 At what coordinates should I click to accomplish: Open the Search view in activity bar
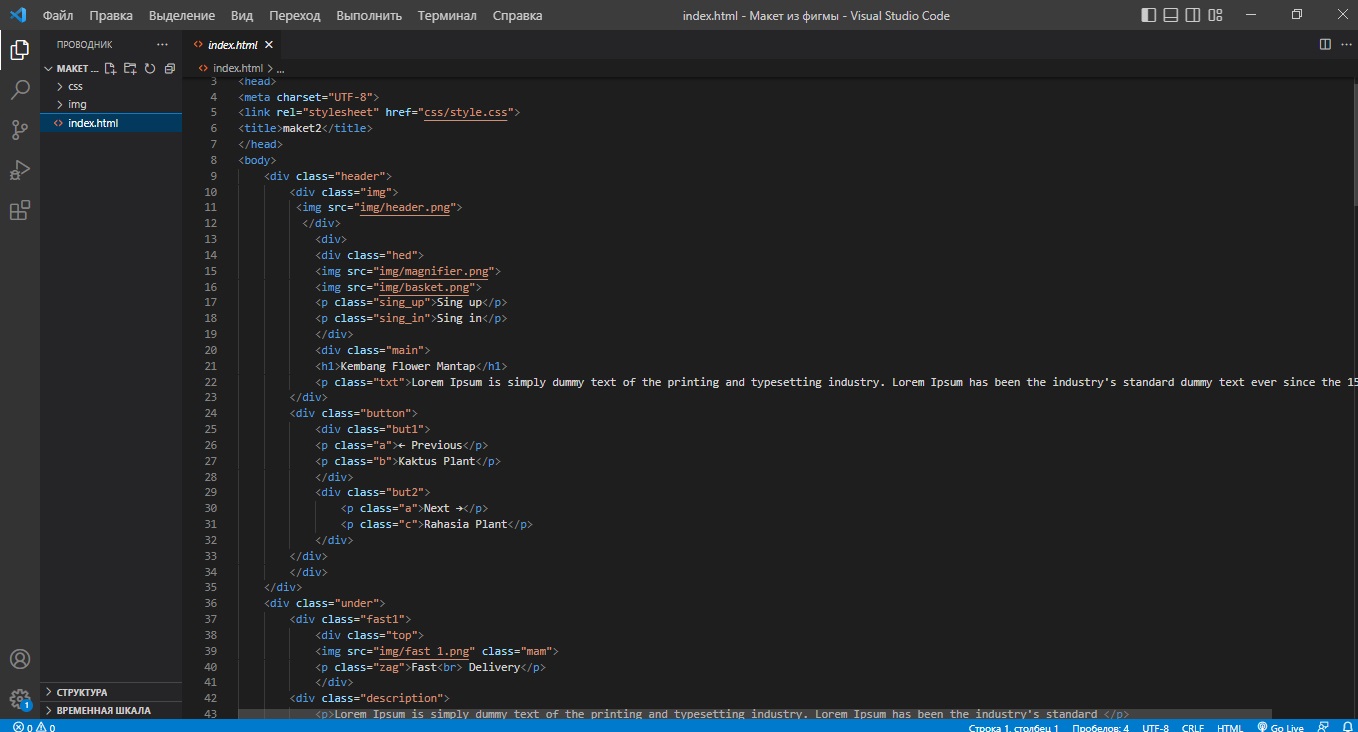point(20,90)
